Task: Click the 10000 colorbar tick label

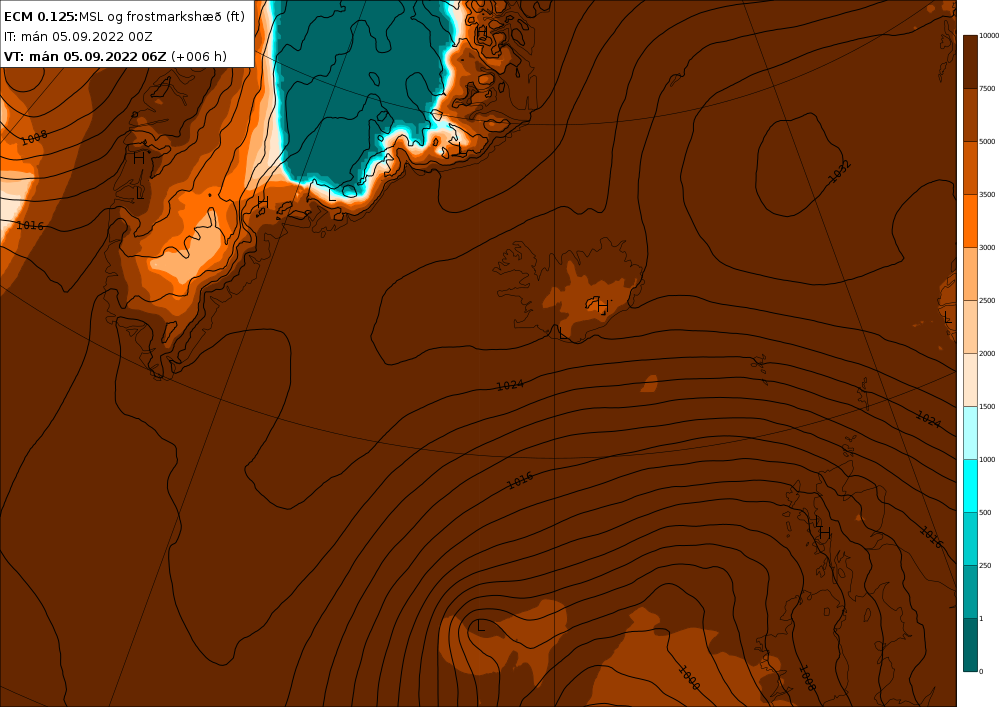Action: (x=989, y=36)
